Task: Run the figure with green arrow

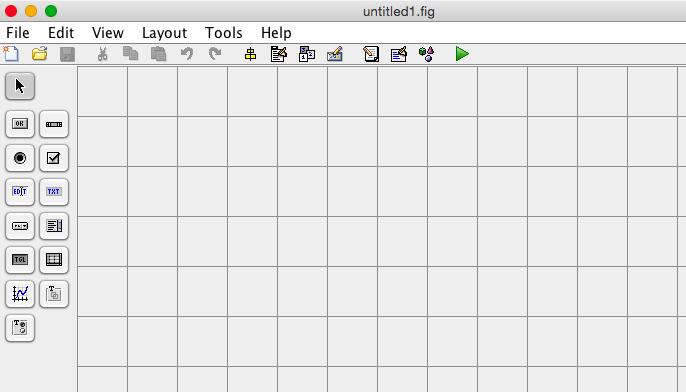Action: coord(462,54)
